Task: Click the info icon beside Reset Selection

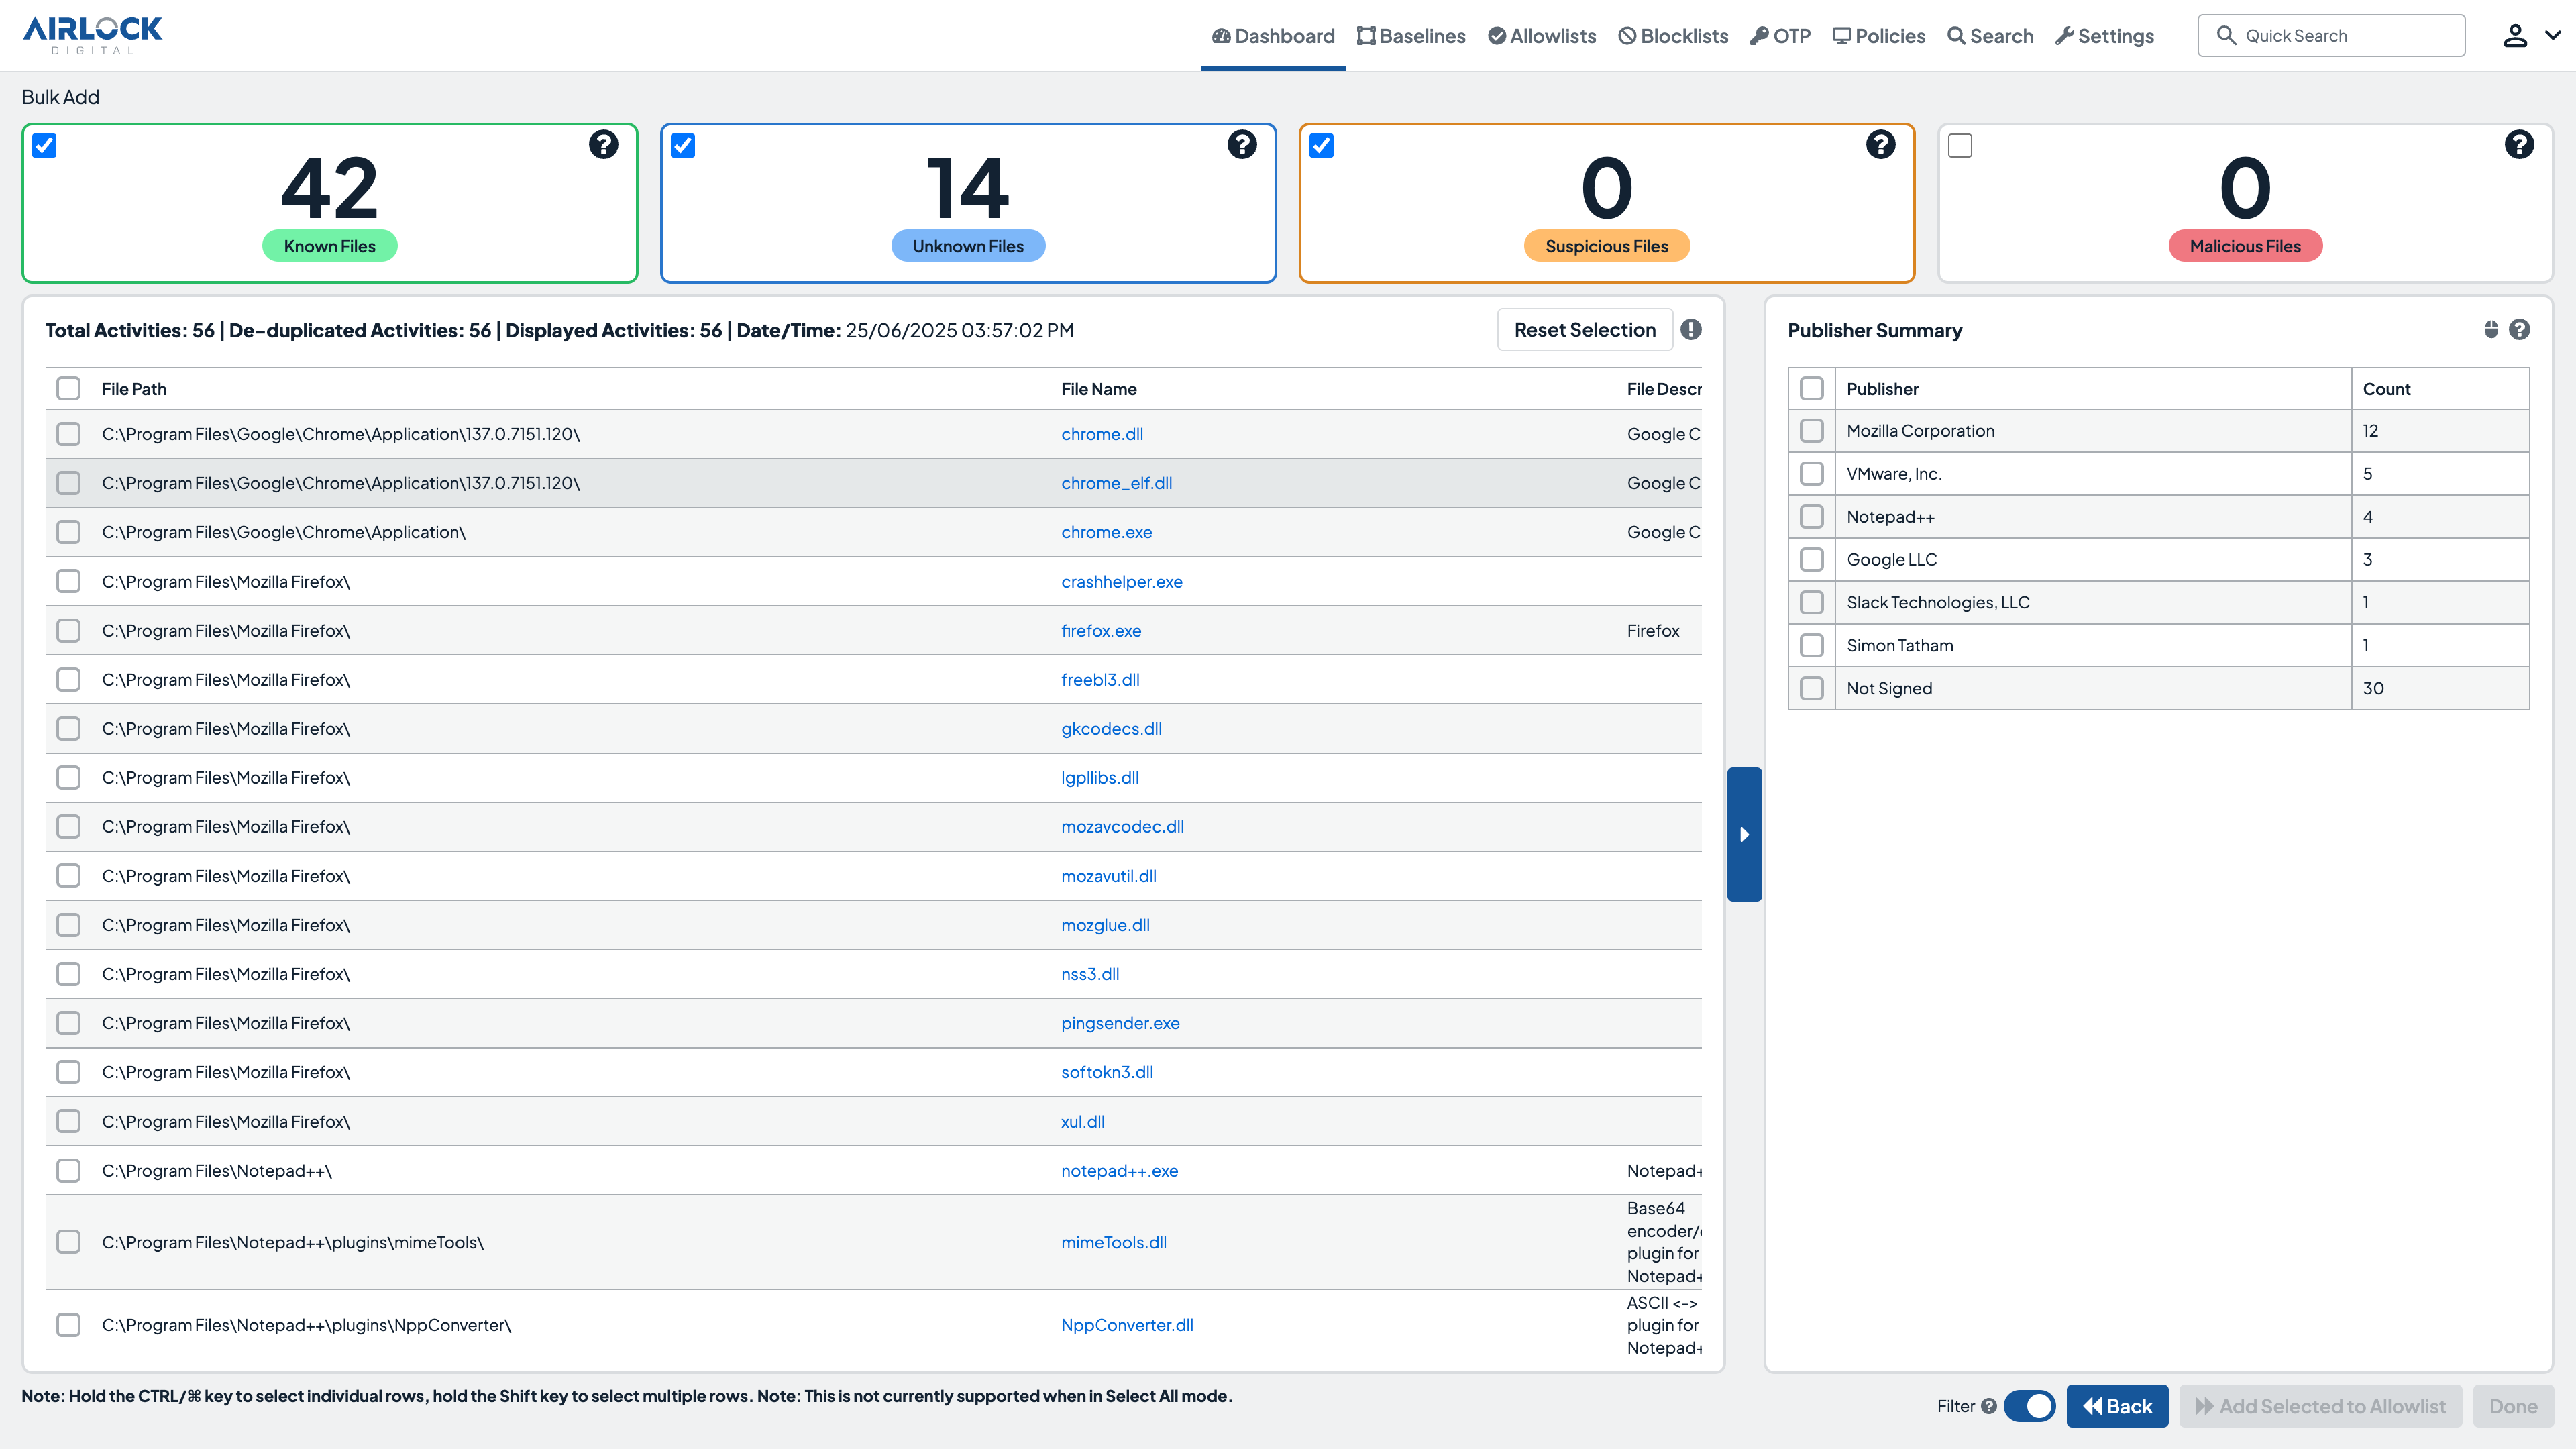Action: click(1691, 330)
